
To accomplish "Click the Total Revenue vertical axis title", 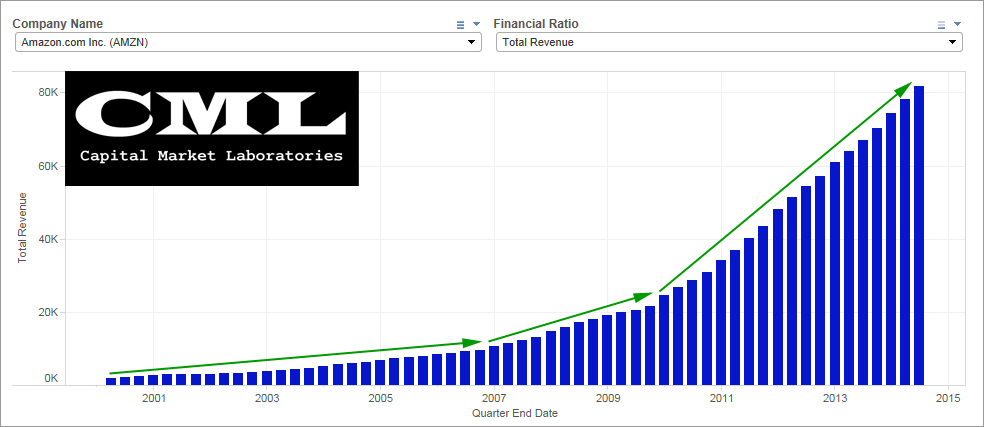I will pyautogui.click(x=23, y=228).
